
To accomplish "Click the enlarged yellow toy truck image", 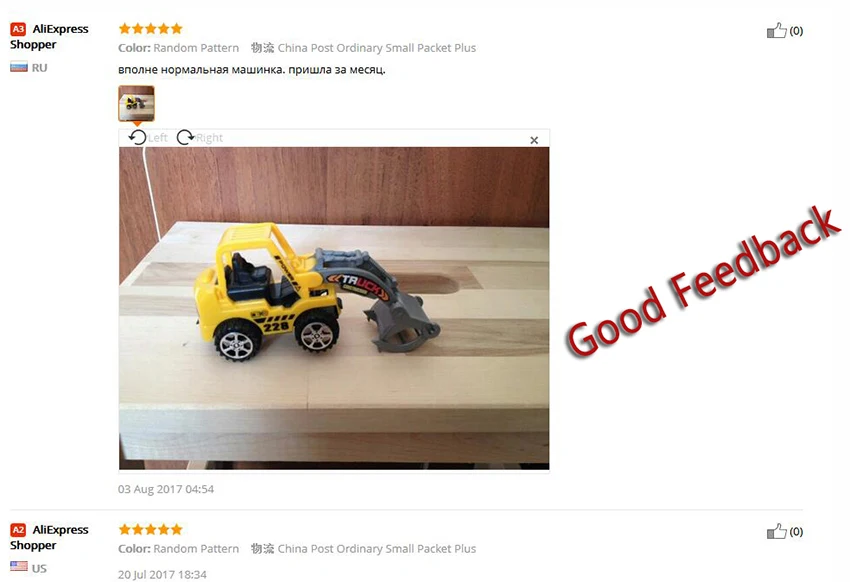I will pos(334,308).
